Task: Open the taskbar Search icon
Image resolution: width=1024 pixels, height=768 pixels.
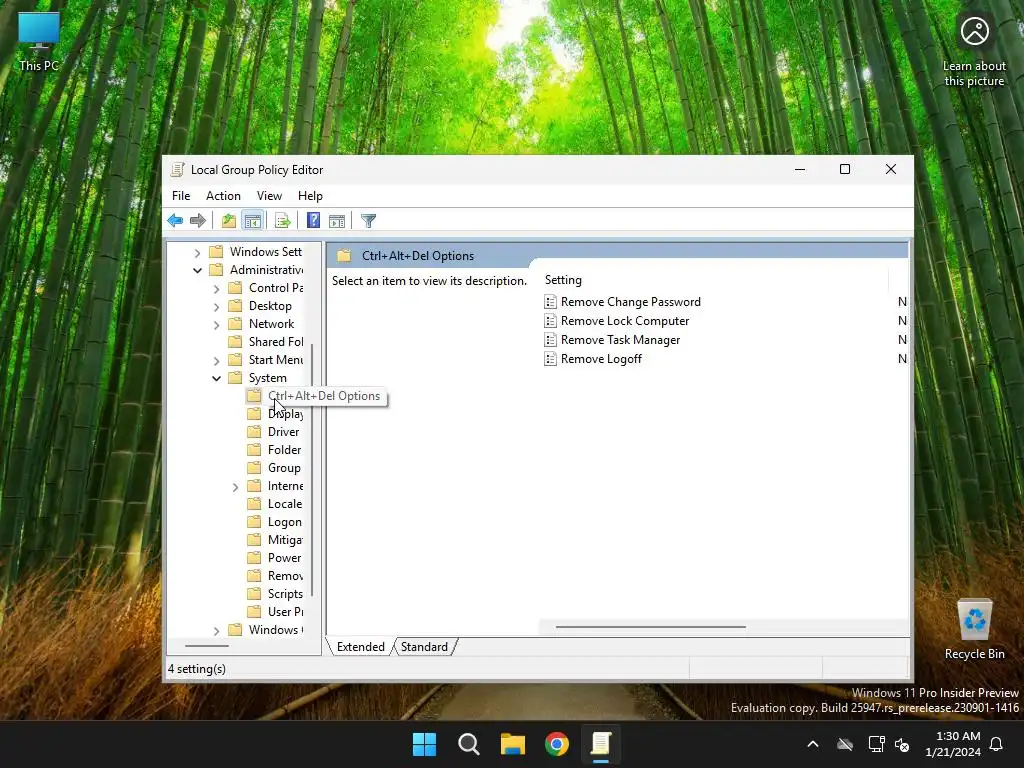Action: (x=469, y=744)
